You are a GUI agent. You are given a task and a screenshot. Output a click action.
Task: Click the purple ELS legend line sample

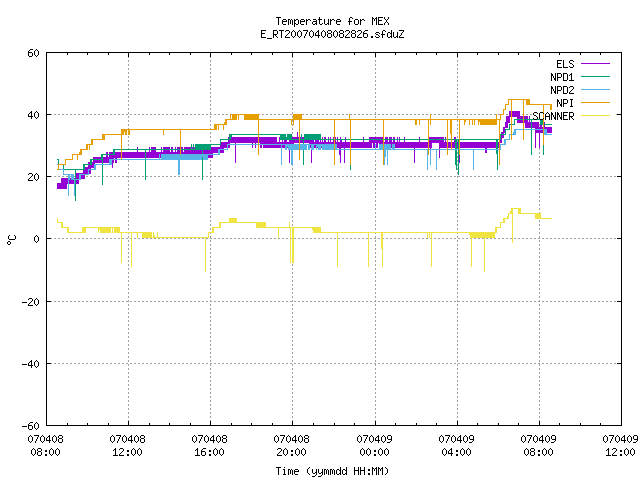[x=596, y=64]
